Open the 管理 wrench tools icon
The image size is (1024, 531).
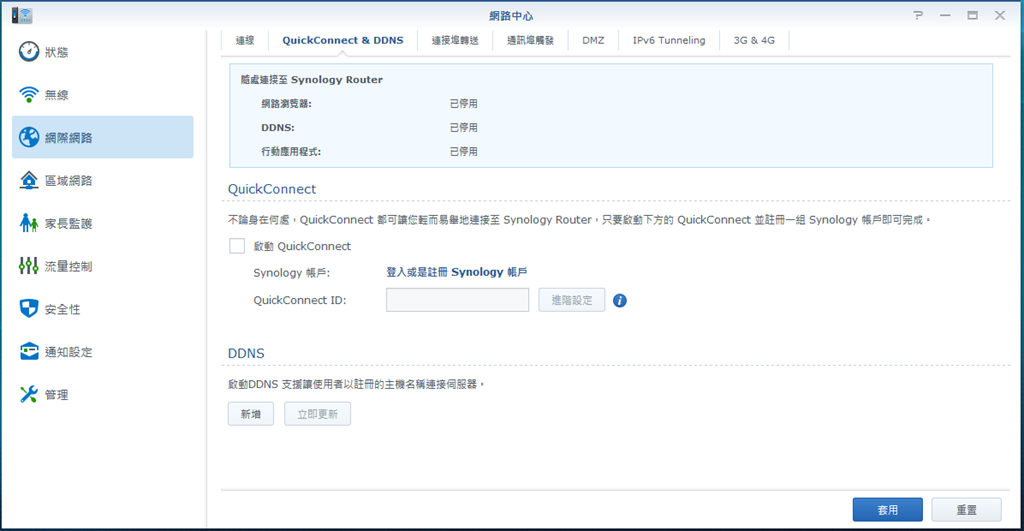[29, 394]
